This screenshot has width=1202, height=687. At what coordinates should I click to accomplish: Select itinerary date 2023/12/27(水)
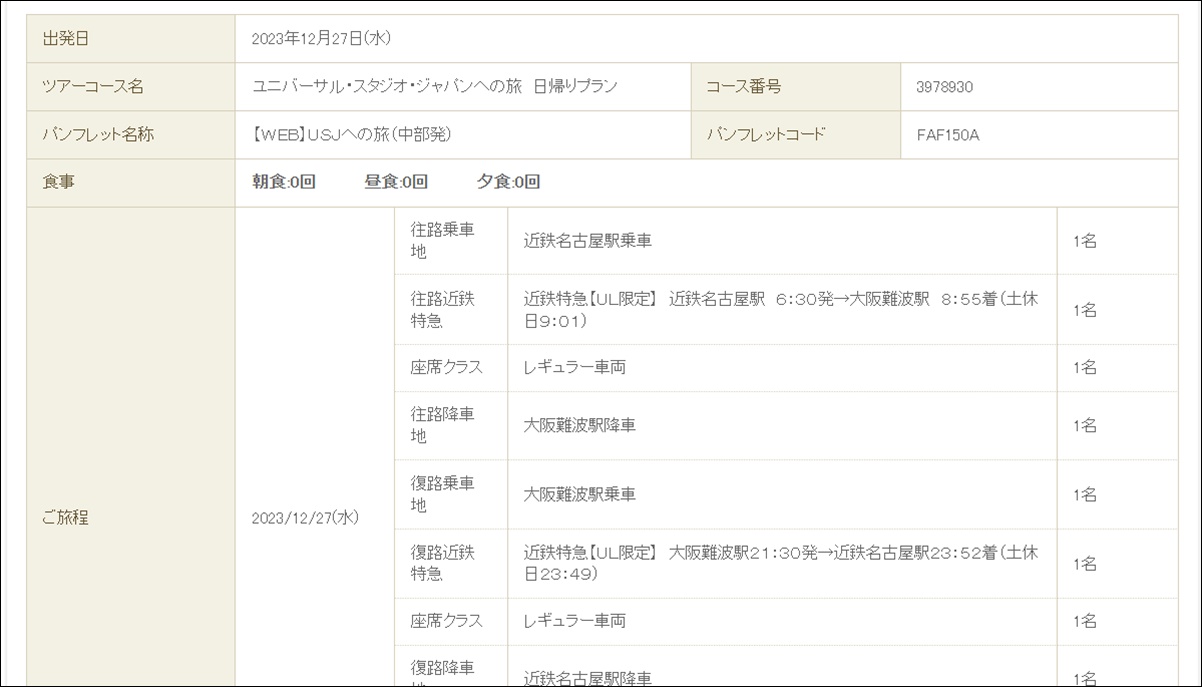coord(305,518)
